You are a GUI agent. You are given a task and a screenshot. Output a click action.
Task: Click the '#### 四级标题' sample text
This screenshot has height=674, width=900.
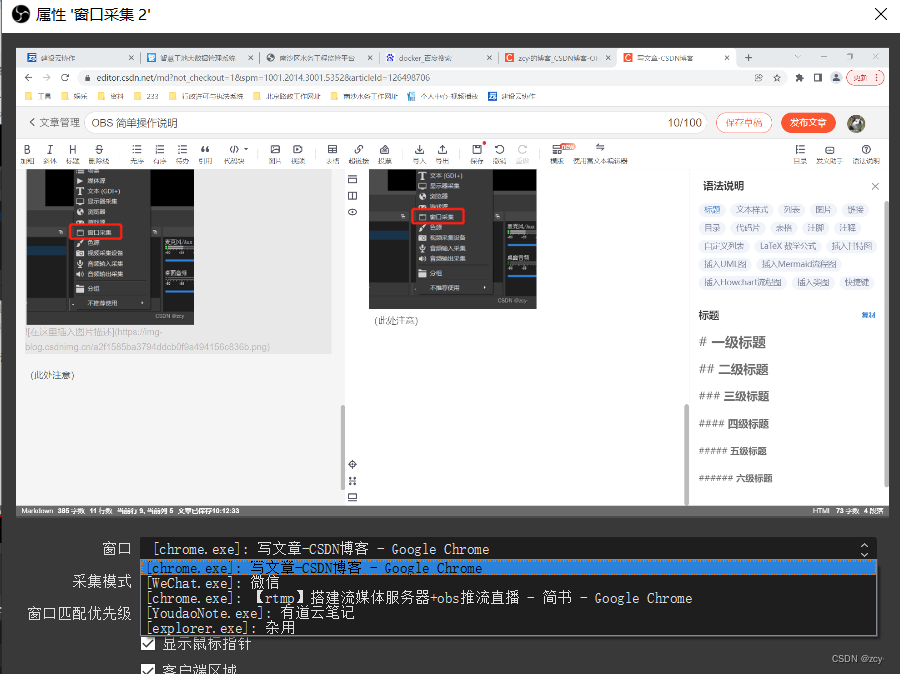coord(734,424)
